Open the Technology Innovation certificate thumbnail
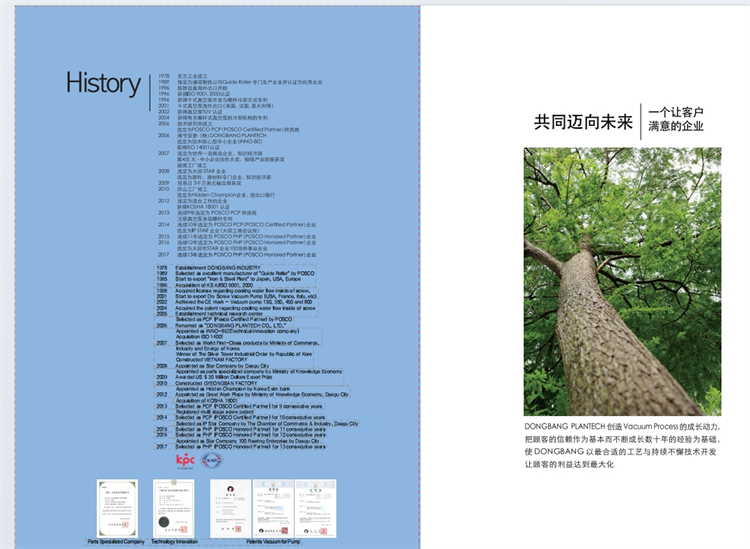The image size is (750, 549). click(174, 508)
